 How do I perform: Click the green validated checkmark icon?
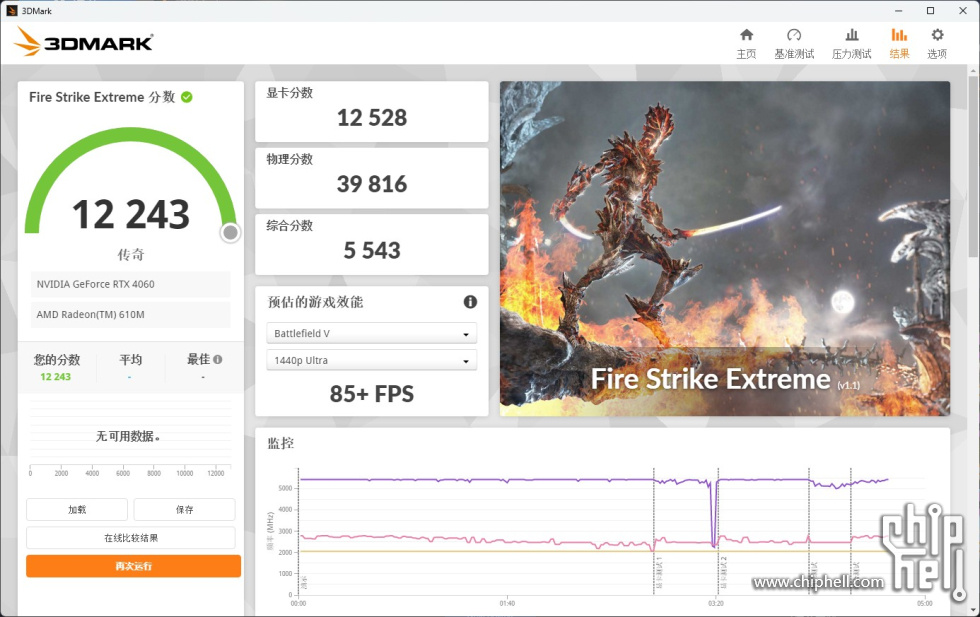pyautogui.click(x=186, y=97)
